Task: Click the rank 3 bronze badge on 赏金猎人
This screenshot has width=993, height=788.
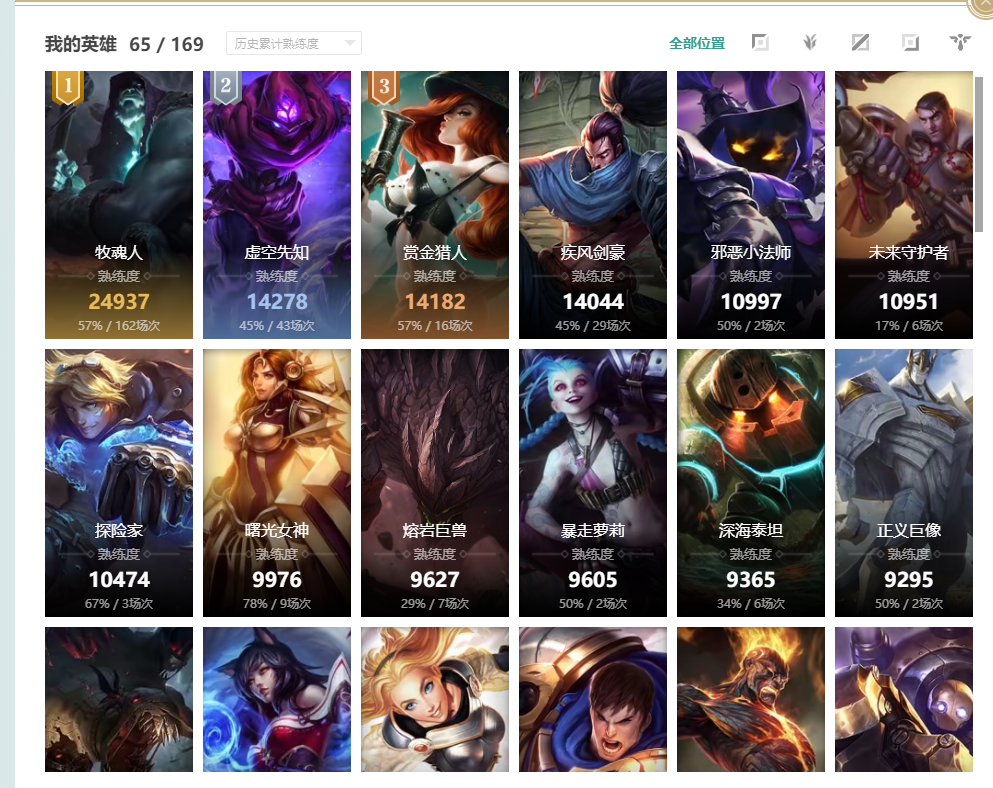Action: click(x=384, y=87)
